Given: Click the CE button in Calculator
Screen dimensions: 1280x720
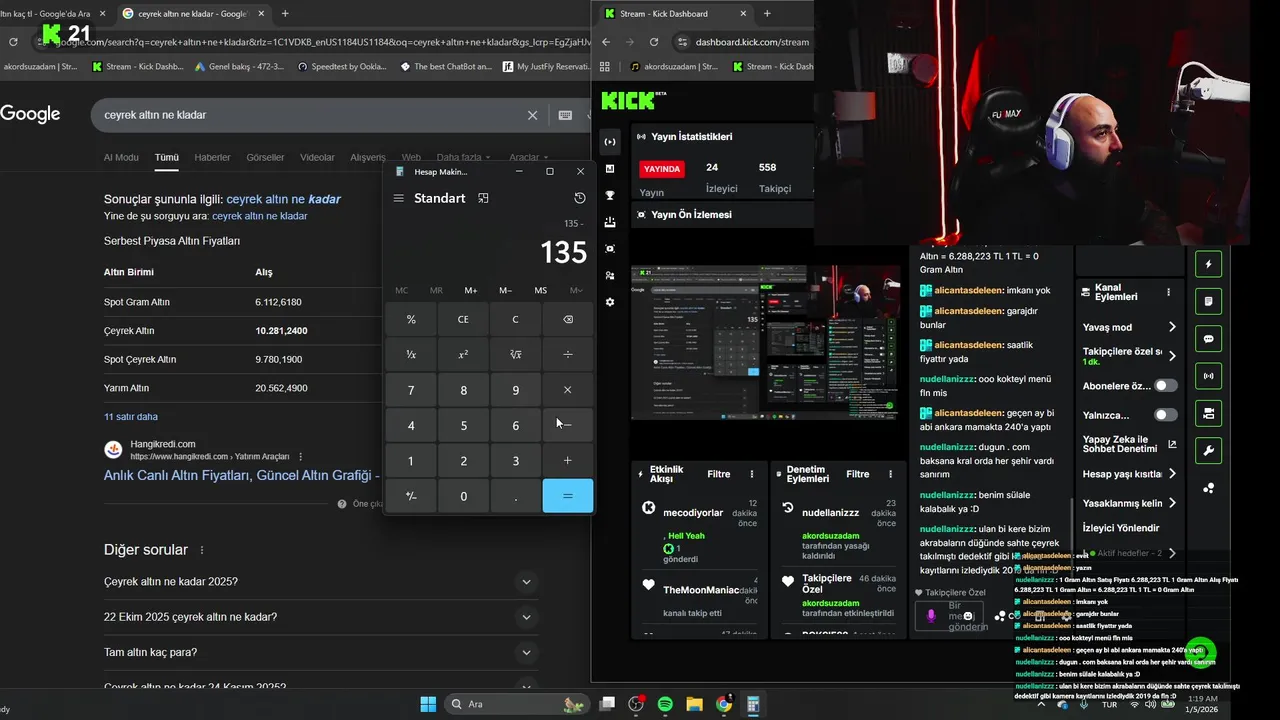Looking at the screenshot, I should coord(463,319).
